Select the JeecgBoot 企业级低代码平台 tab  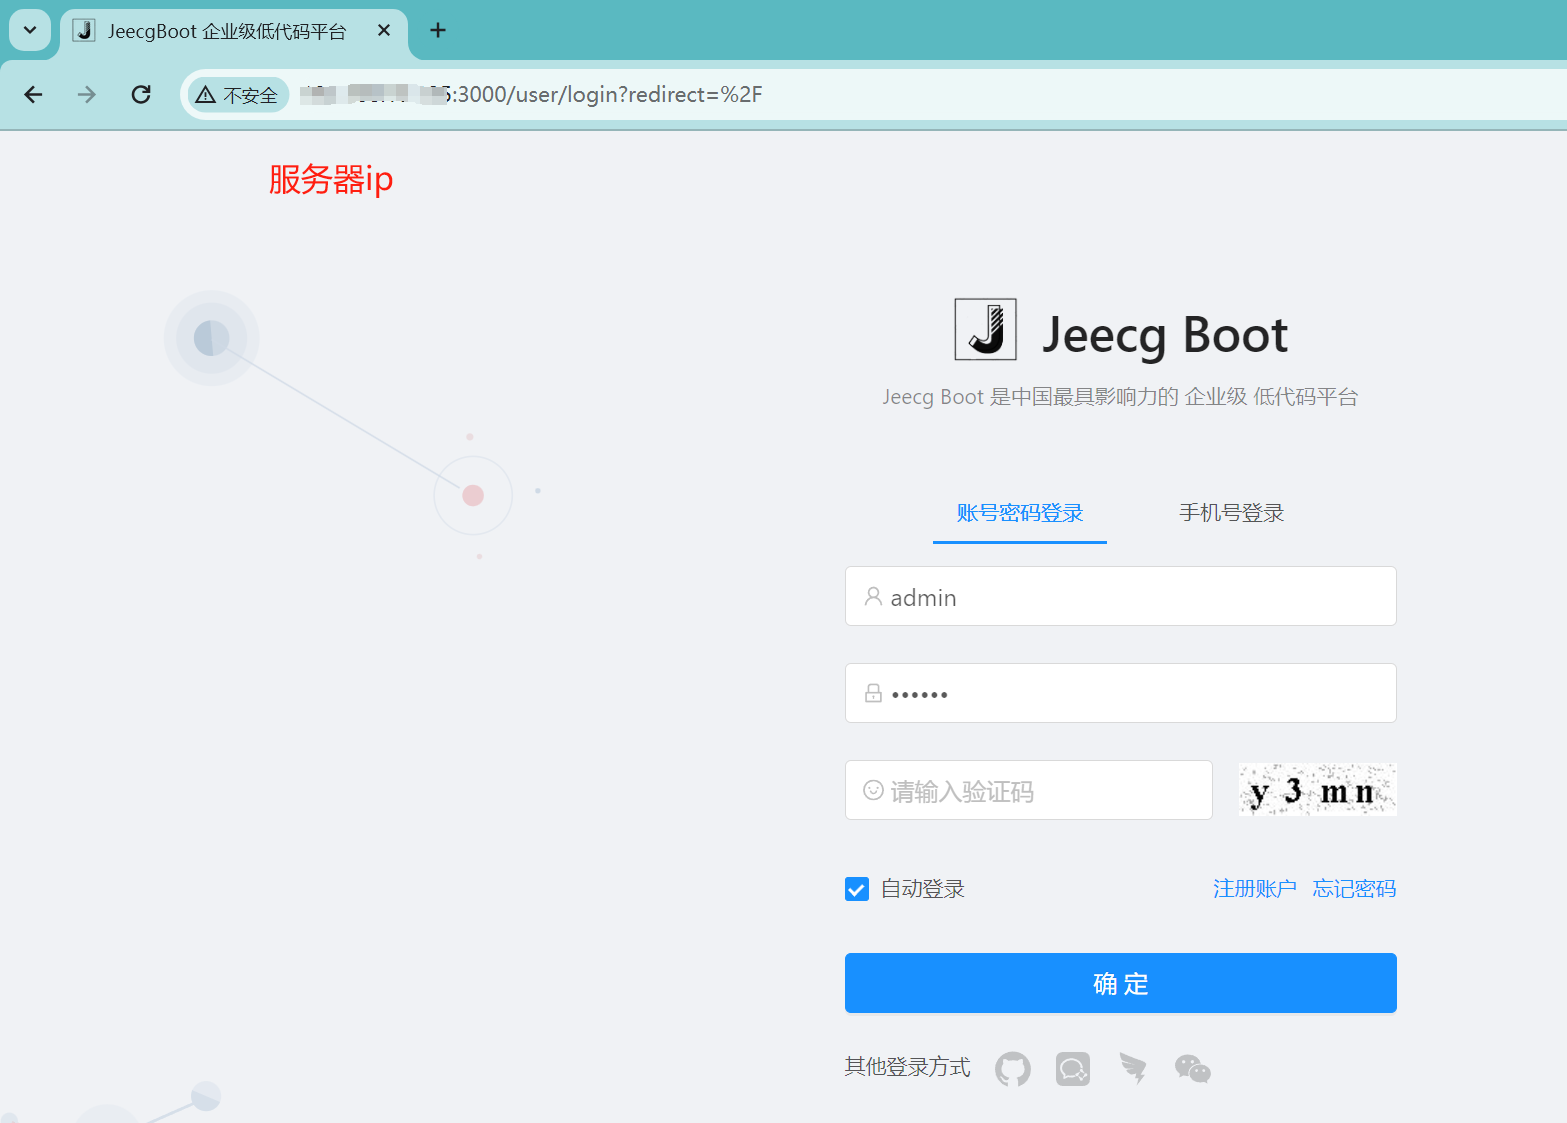pyautogui.click(x=234, y=31)
